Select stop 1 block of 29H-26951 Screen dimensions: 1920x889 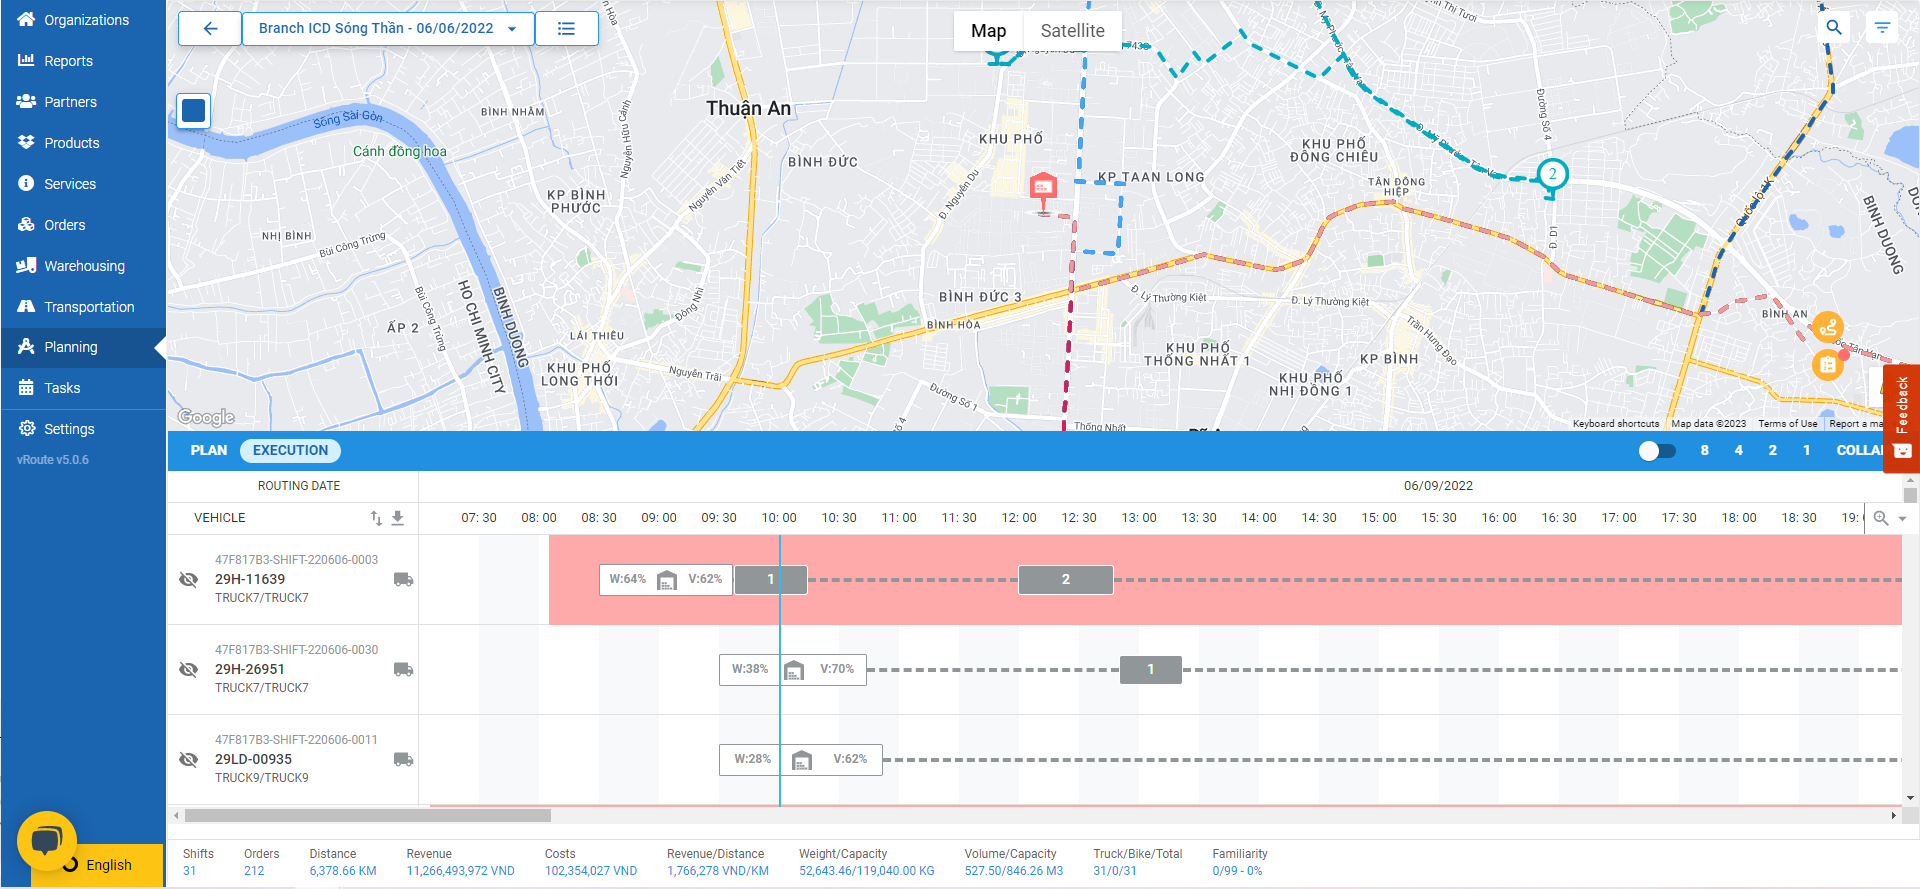click(1151, 670)
